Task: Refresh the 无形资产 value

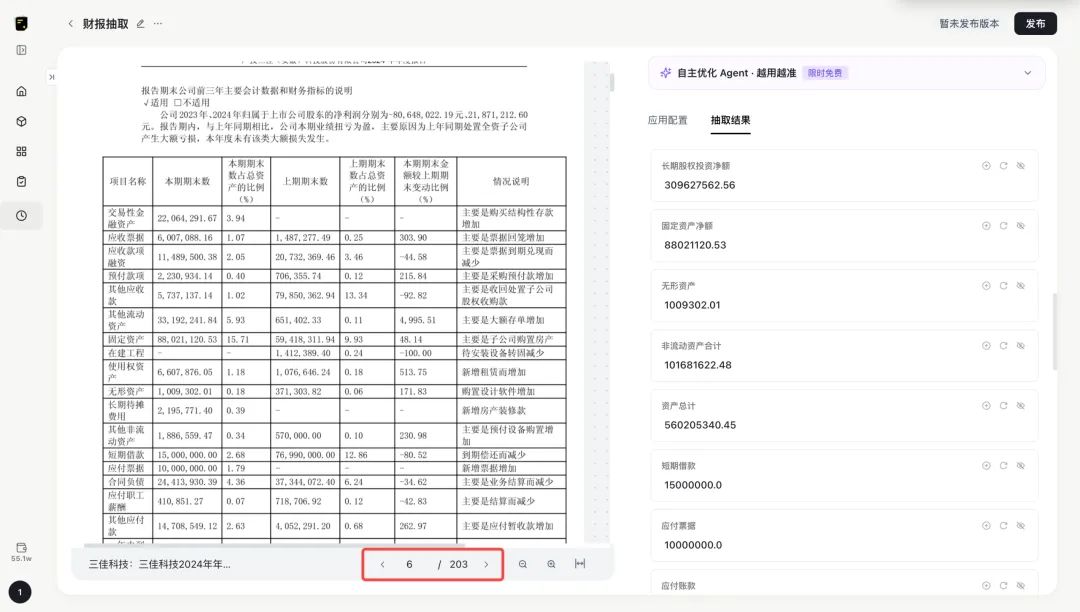Action: (1004, 286)
